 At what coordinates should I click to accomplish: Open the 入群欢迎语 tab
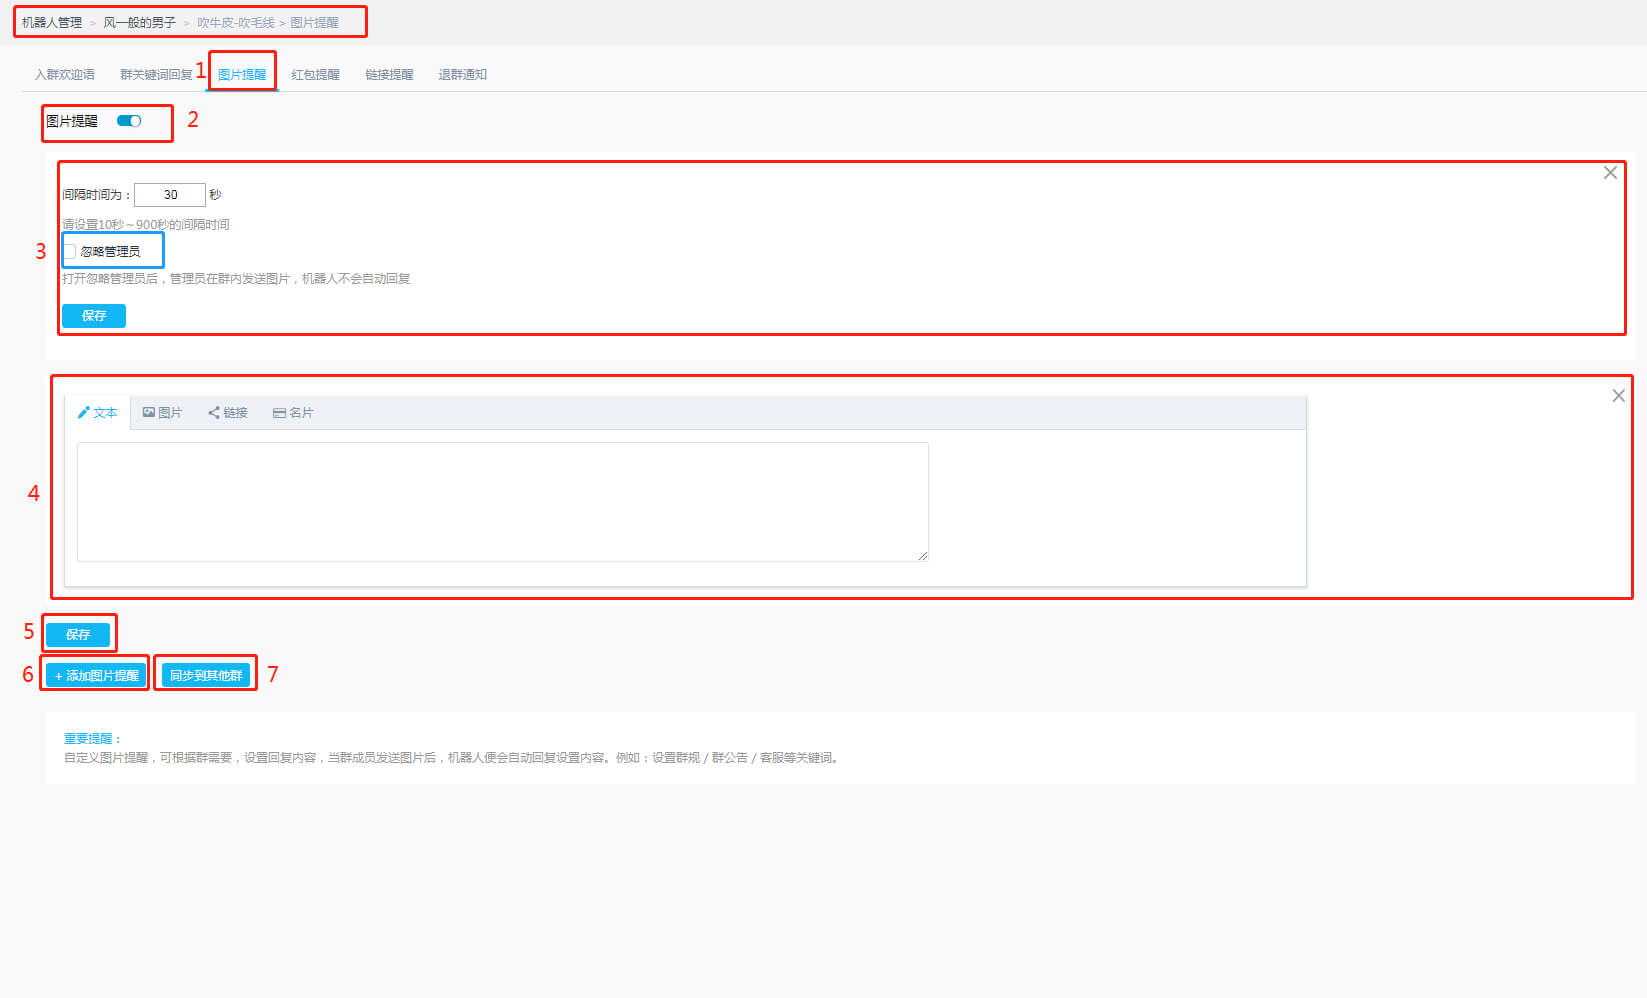[65, 75]
